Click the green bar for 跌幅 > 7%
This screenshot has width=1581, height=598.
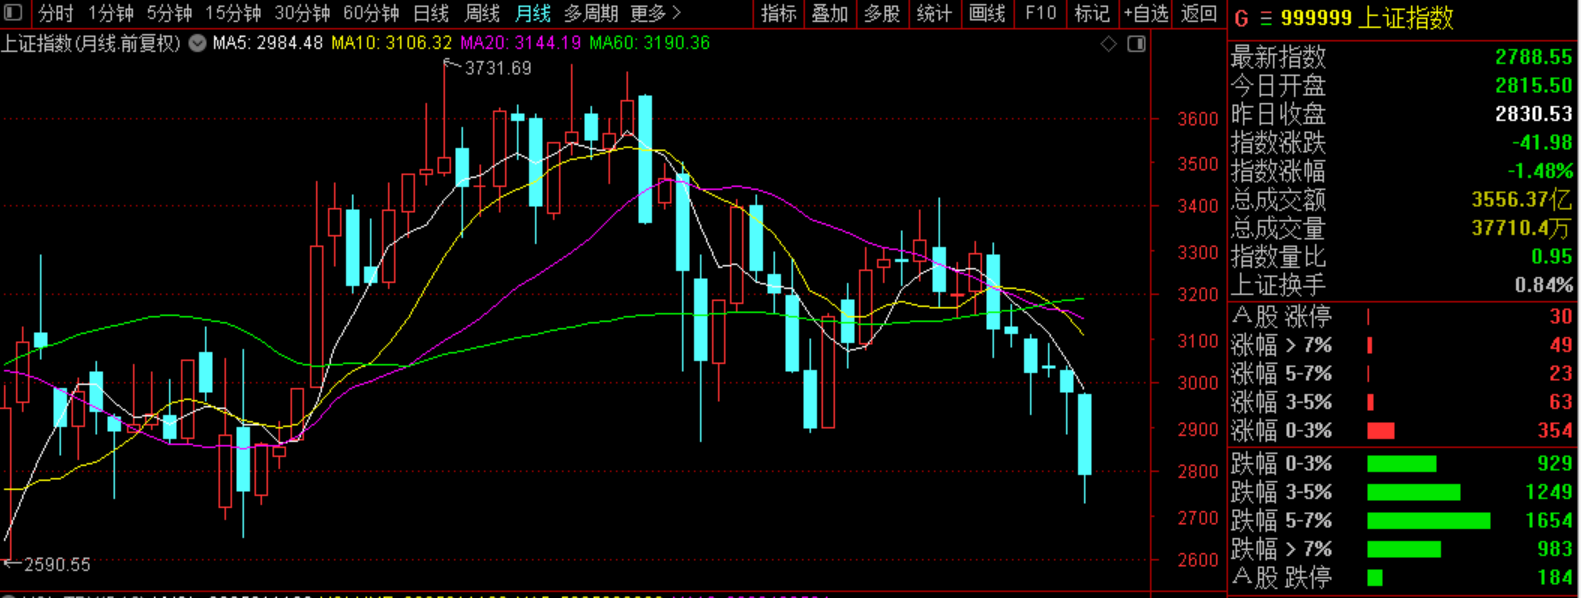pos(1404,549)
